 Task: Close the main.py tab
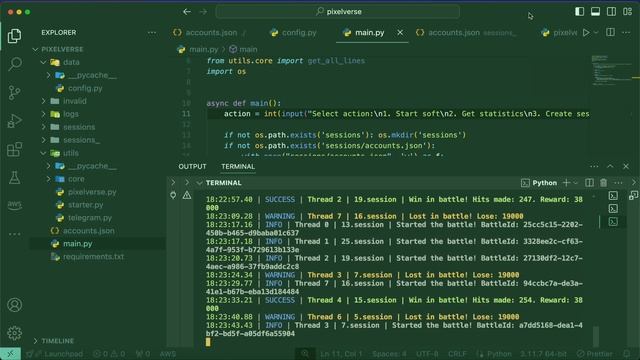pos(400,33)
